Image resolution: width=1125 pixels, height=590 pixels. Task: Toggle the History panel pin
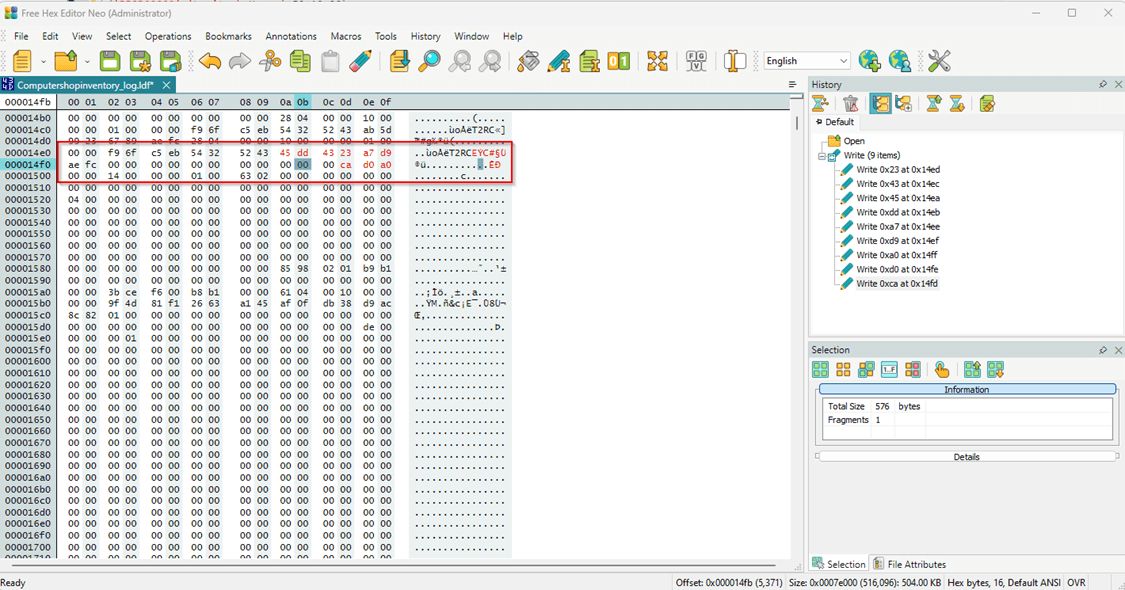[x=1103, y=85]
